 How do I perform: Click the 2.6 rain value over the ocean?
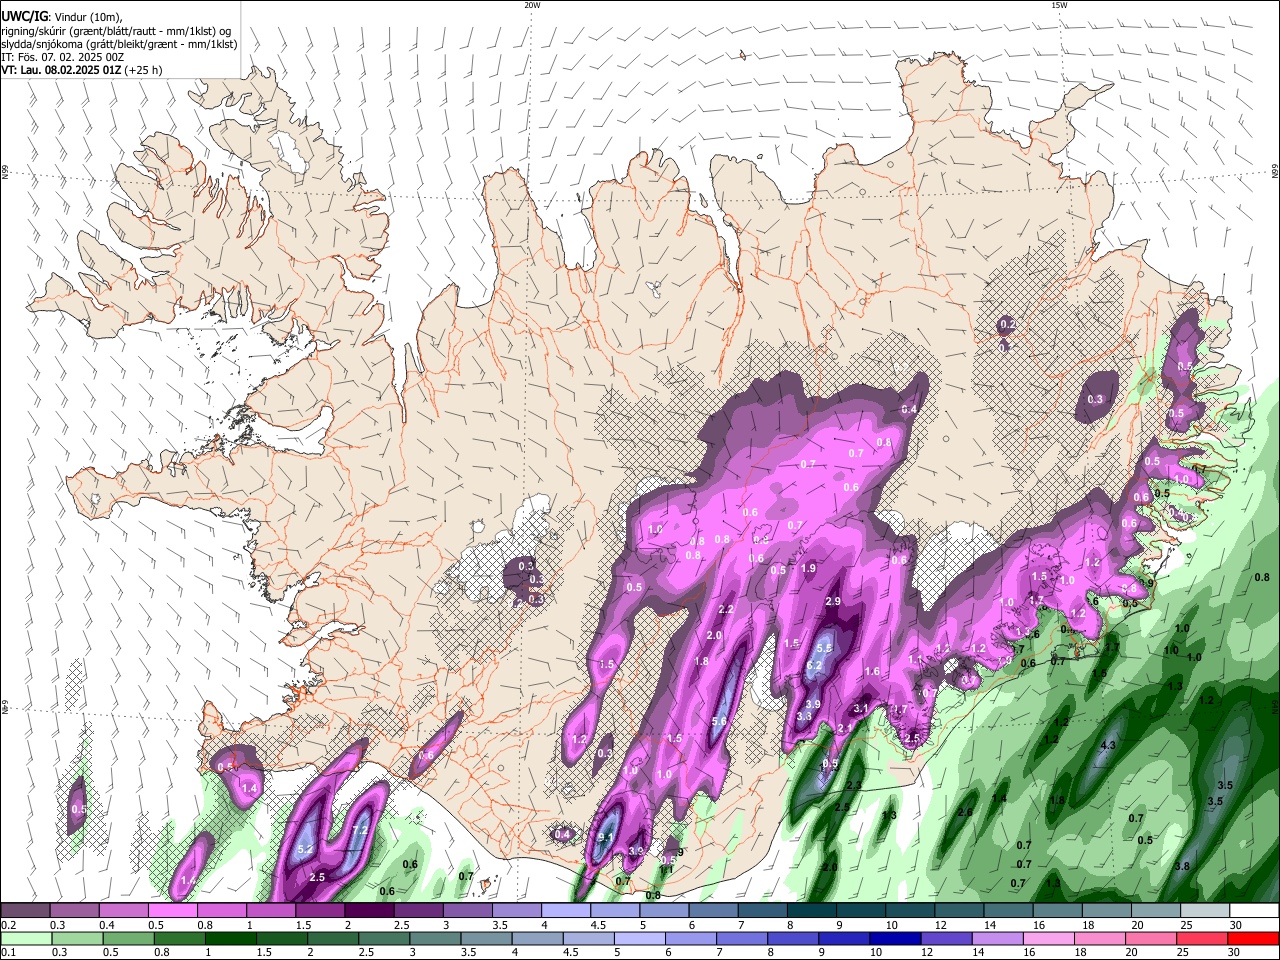[966, 812]
